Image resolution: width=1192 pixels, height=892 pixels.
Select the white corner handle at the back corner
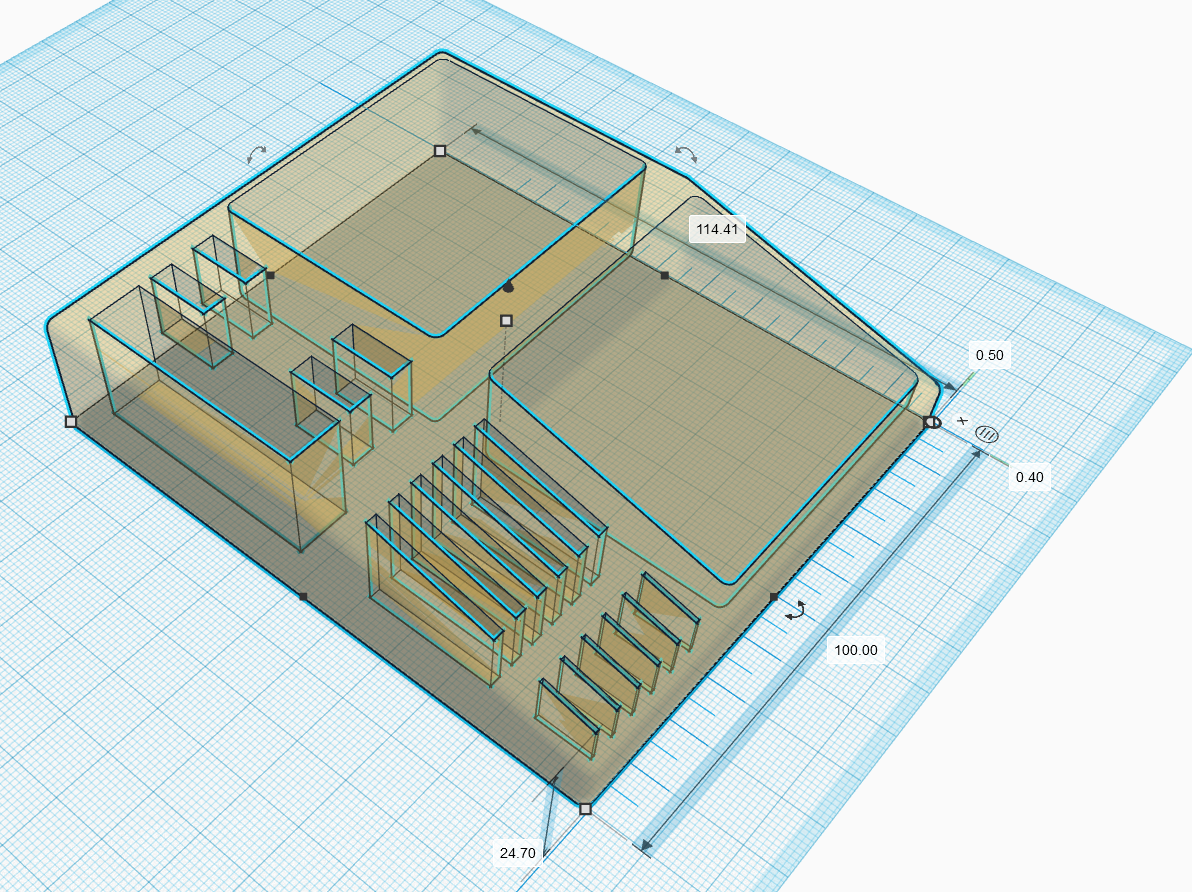click(440, 151)
